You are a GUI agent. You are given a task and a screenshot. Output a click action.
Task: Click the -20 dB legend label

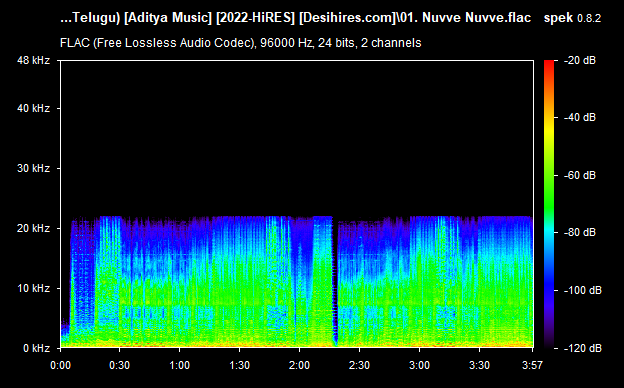click(x=580, y=60)
